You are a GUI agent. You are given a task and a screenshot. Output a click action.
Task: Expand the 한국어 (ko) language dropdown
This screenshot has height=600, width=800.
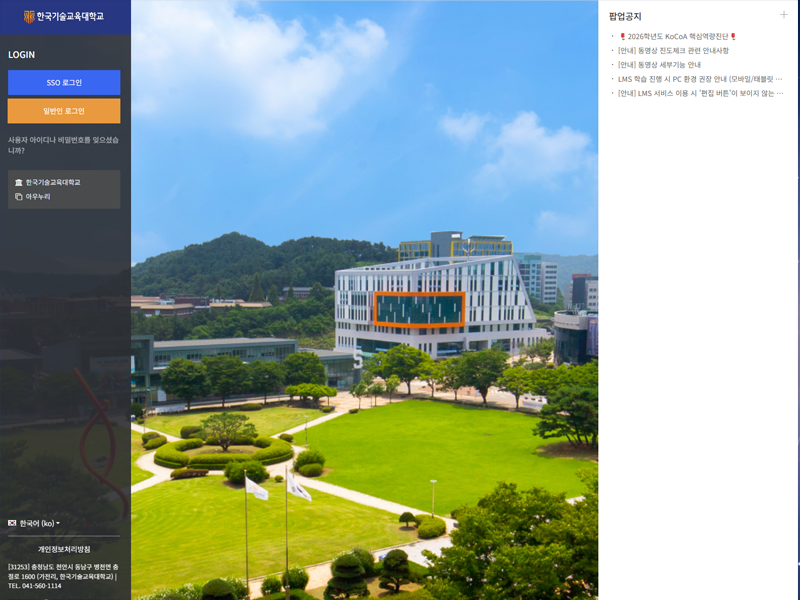click(38, 523)
